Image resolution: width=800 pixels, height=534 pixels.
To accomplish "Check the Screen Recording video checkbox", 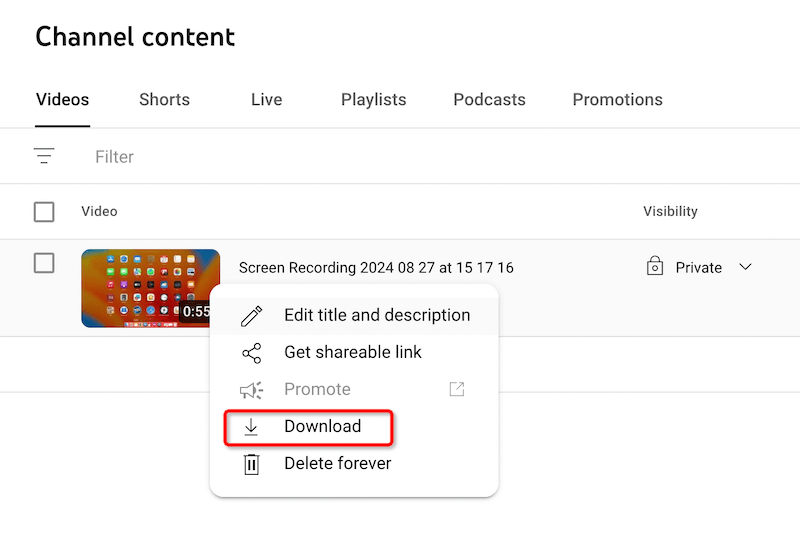I will (44, 263).
